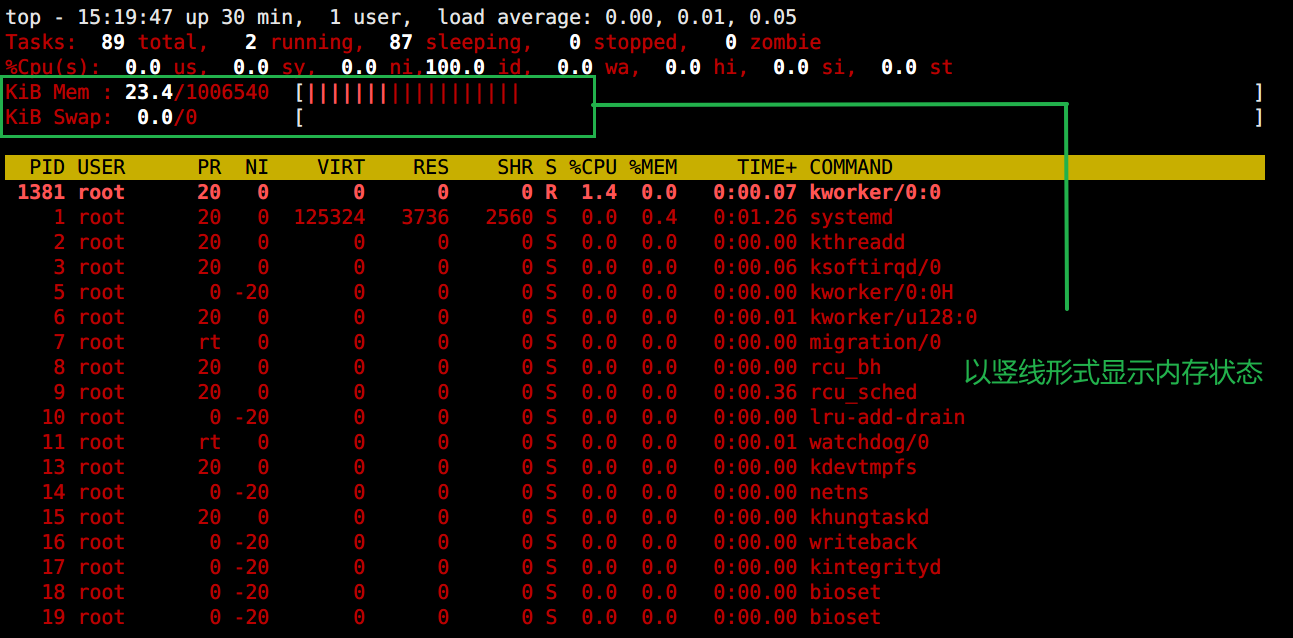Click systemd VIRT value 125324
The width and height of the screenshot is (1293, 638).
(x=329, y=217)
